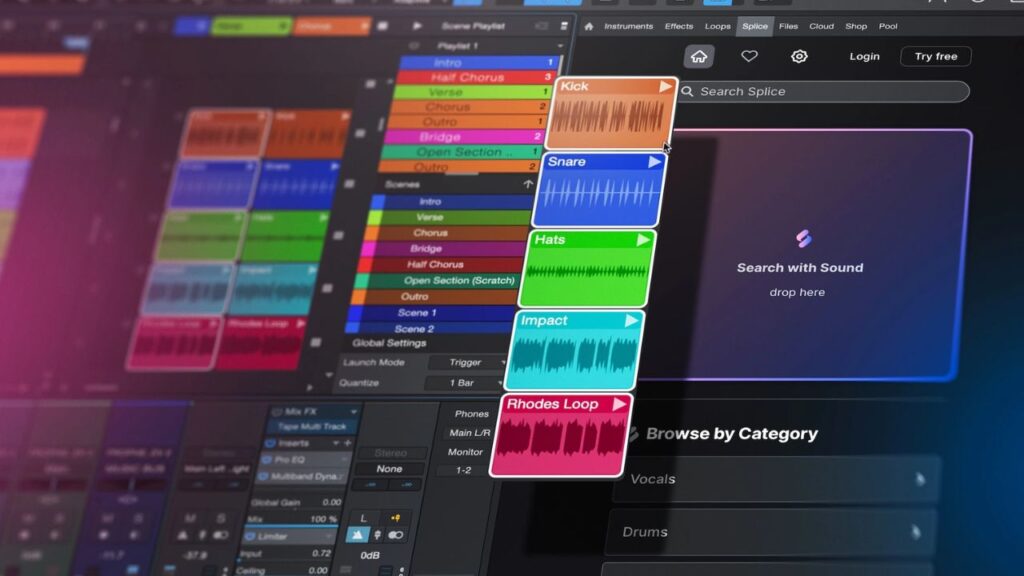Image resolution: width=1024 pixels, height=576 pixels.
Task: Play the Impact clip
Action: coord(631,321)
